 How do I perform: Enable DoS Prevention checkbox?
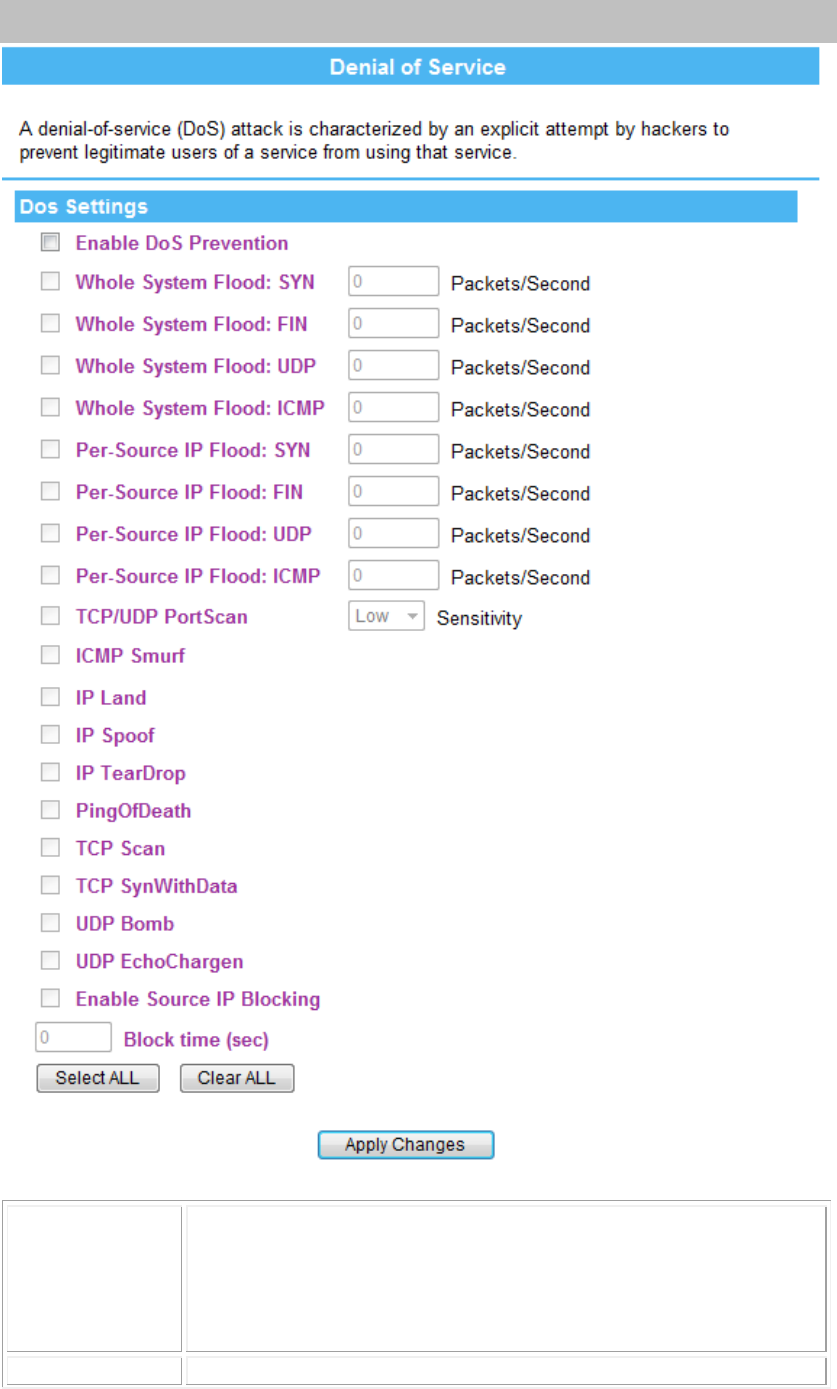[x=50, y=243]
